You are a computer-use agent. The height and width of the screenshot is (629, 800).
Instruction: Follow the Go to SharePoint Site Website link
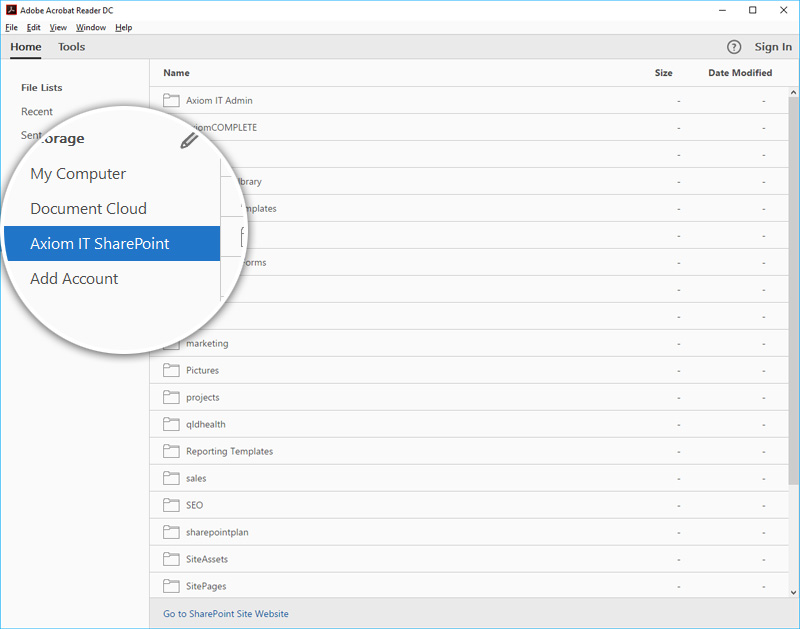226,614
